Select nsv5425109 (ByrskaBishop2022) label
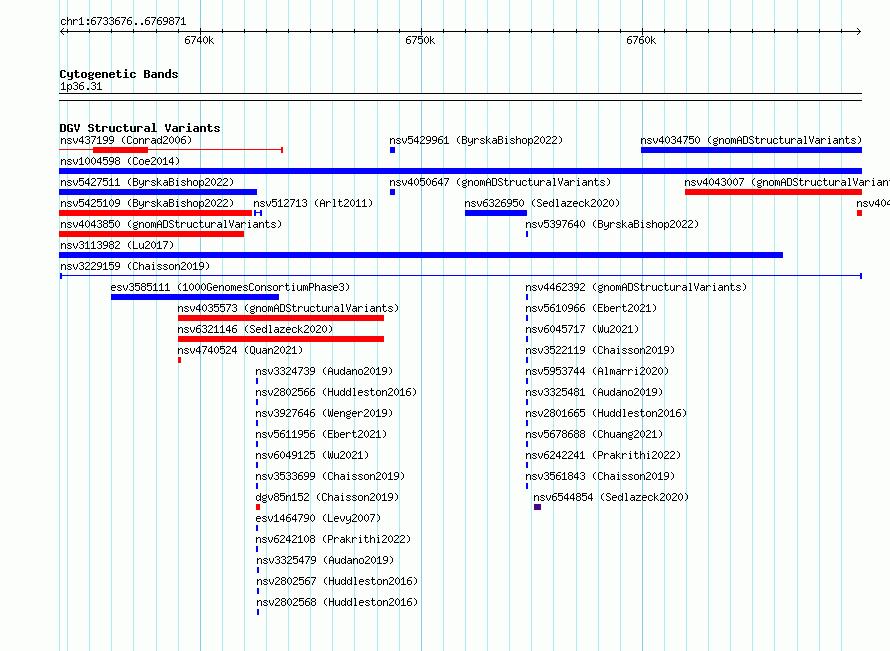 (x=147, y=203)
